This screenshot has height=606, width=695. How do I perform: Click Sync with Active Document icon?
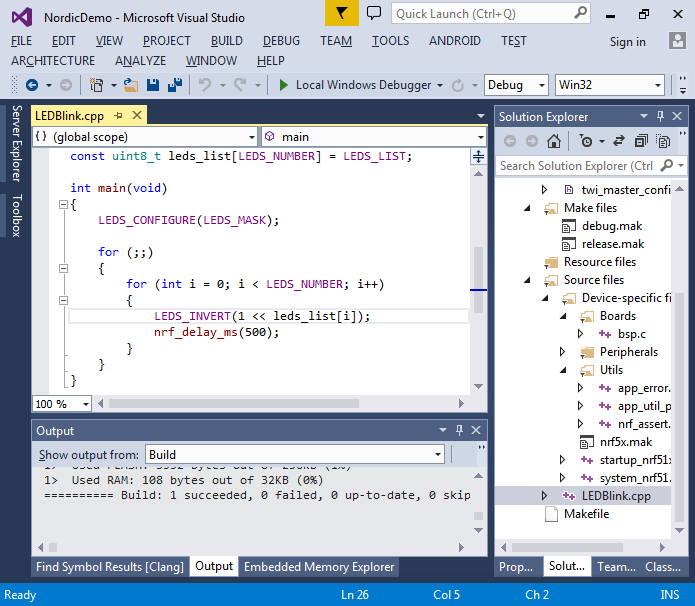(619, 141)
